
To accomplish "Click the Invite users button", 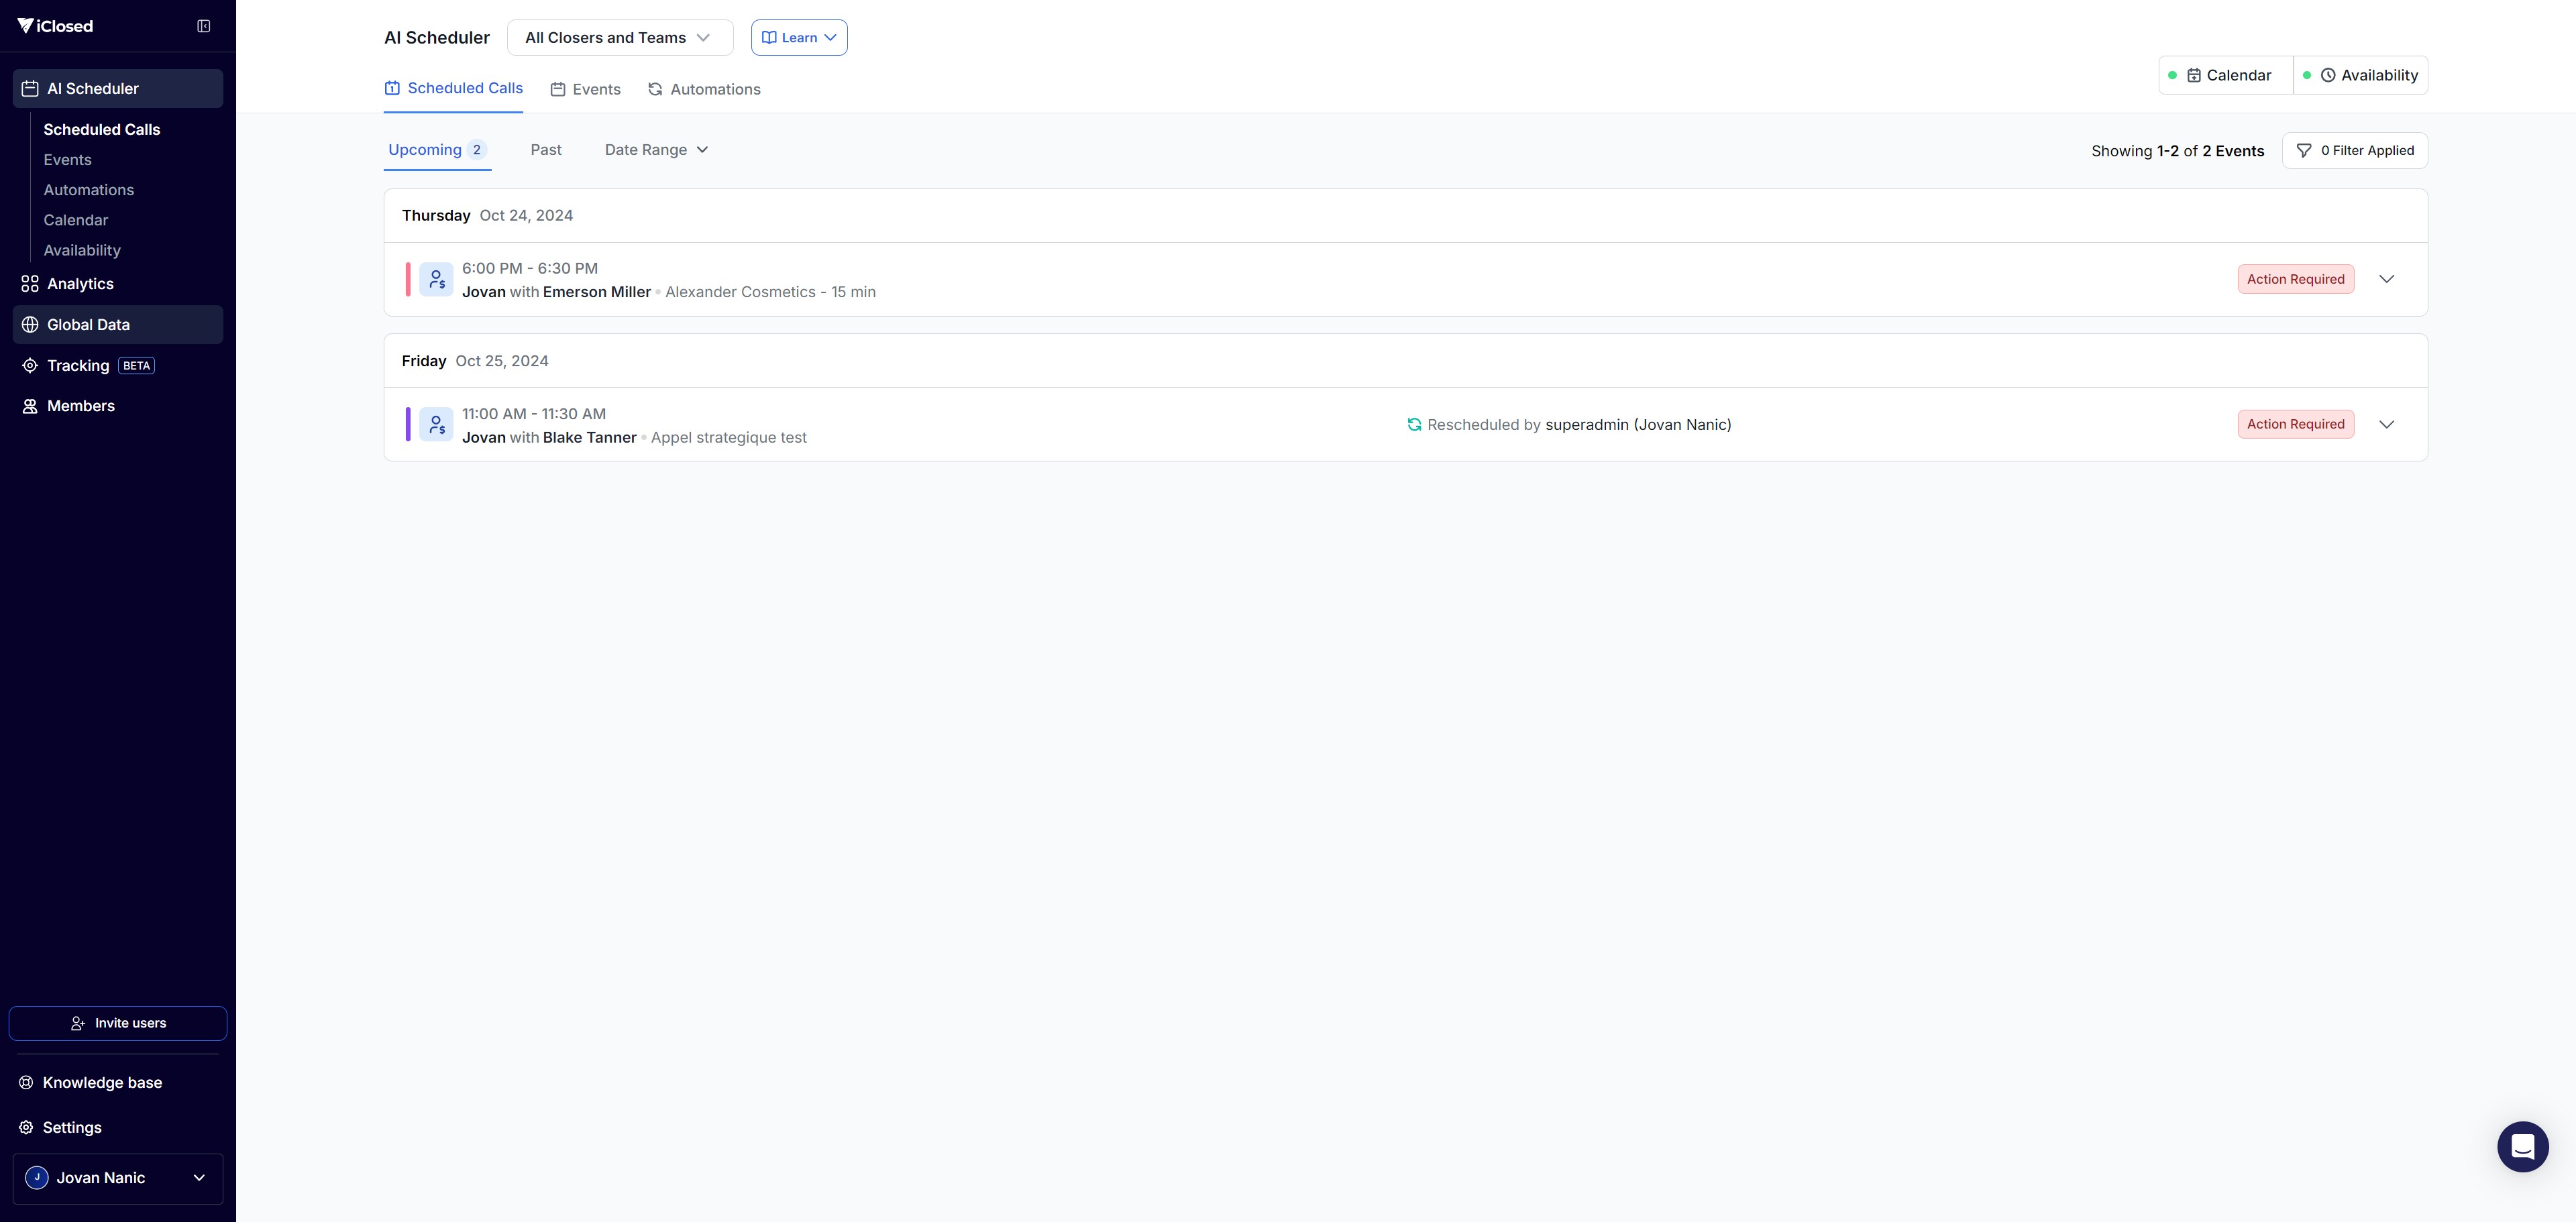I will [118, 1023].
